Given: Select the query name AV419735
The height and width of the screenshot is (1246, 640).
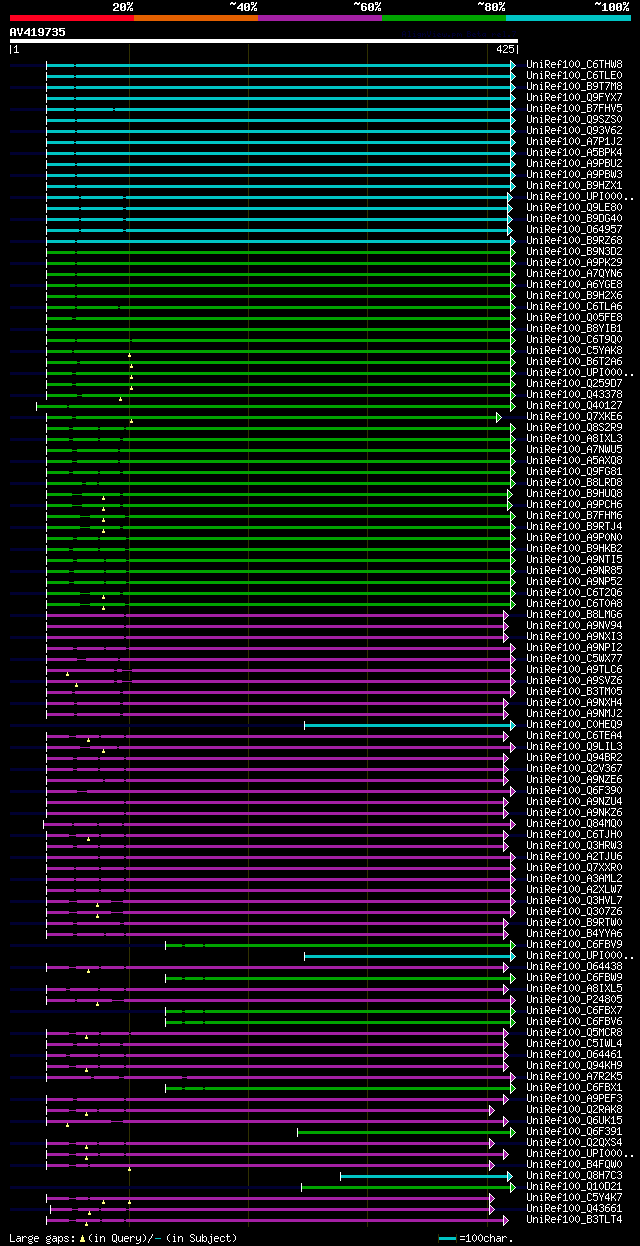Looking at the screenshot, I should 38,32.
